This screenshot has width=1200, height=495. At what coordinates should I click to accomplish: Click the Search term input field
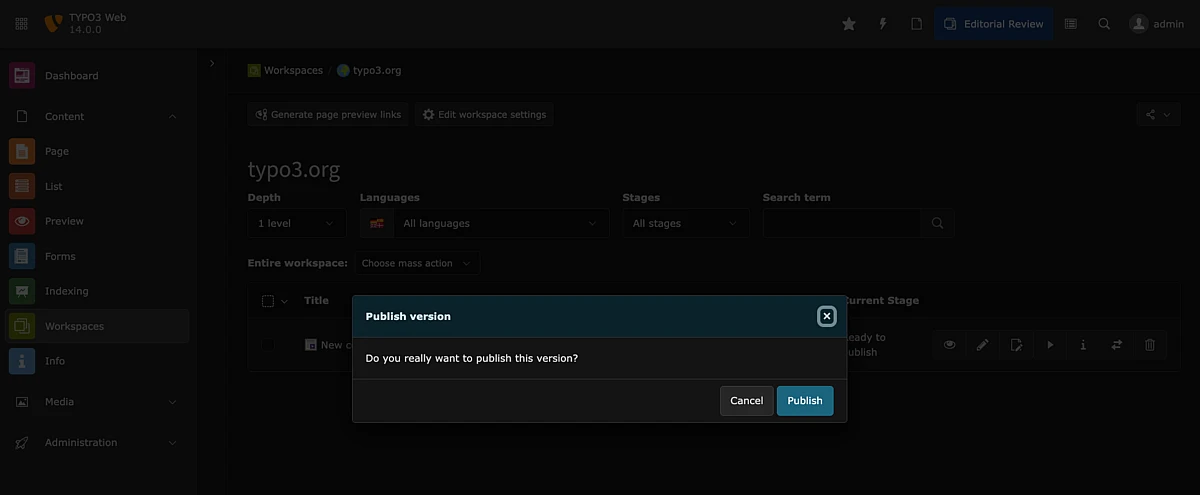tap(842, 224)
